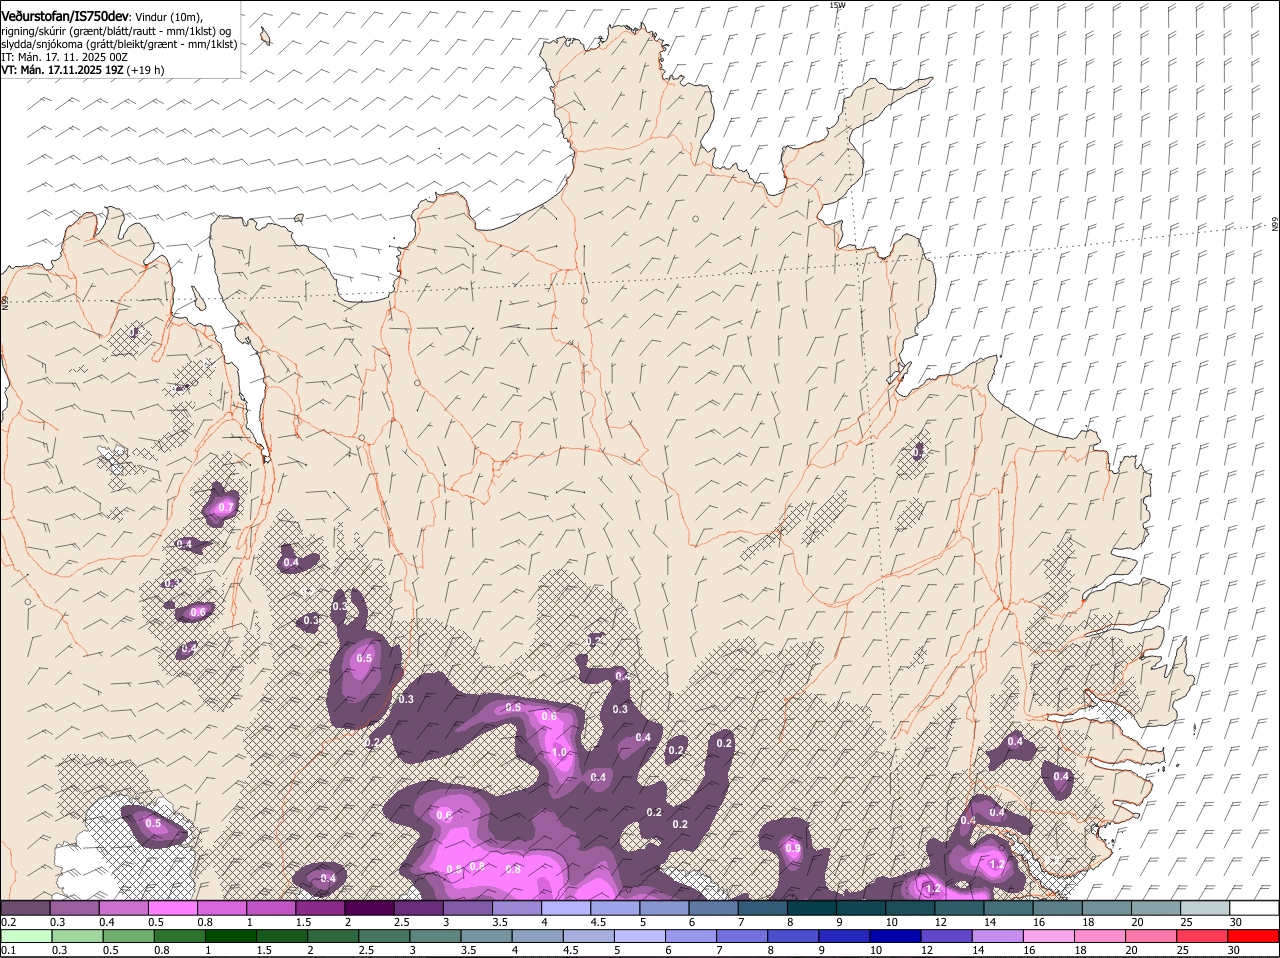
Task: Click upper-scale swatch between 1.5 and 2
Action: 320,907
